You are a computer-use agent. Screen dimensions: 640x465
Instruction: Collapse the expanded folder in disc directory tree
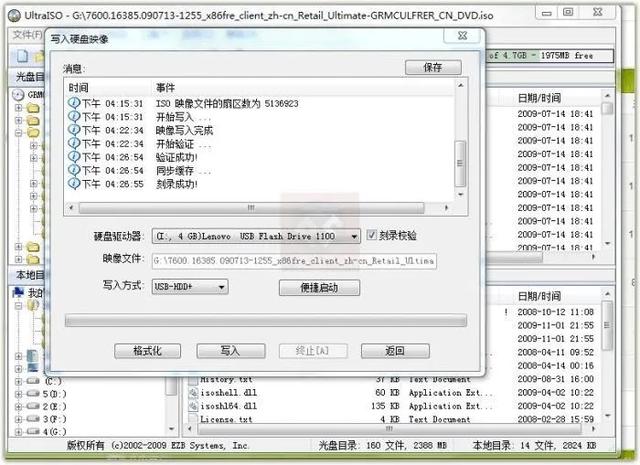coord(18,133)
